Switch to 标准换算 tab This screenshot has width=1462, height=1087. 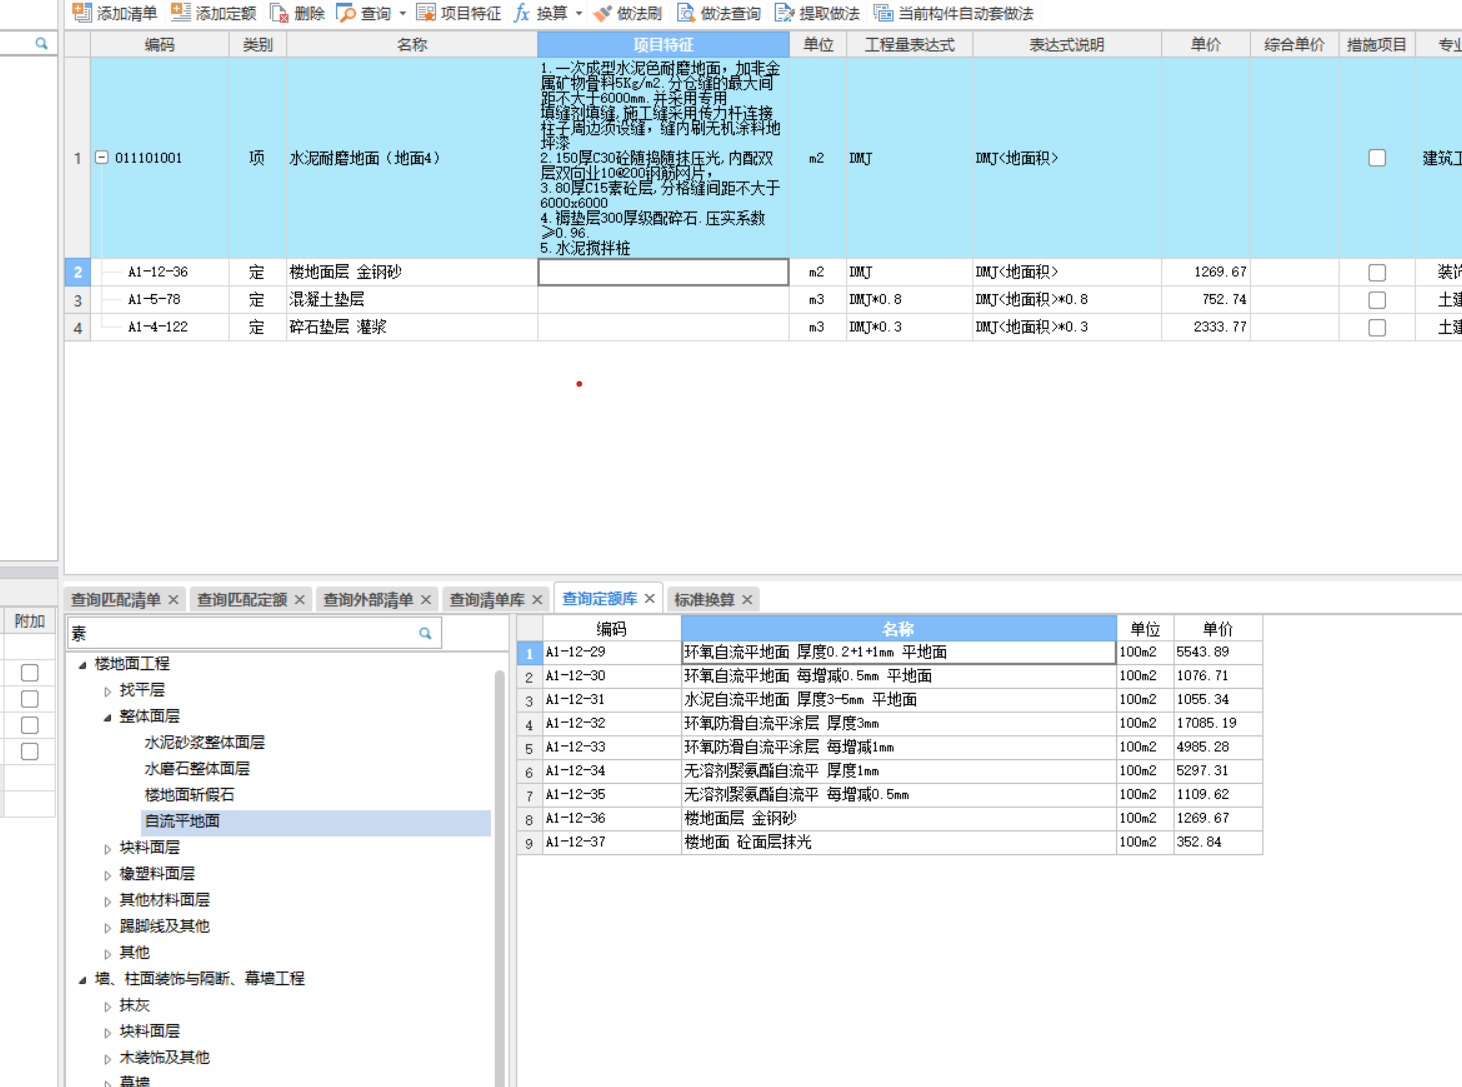704,599
